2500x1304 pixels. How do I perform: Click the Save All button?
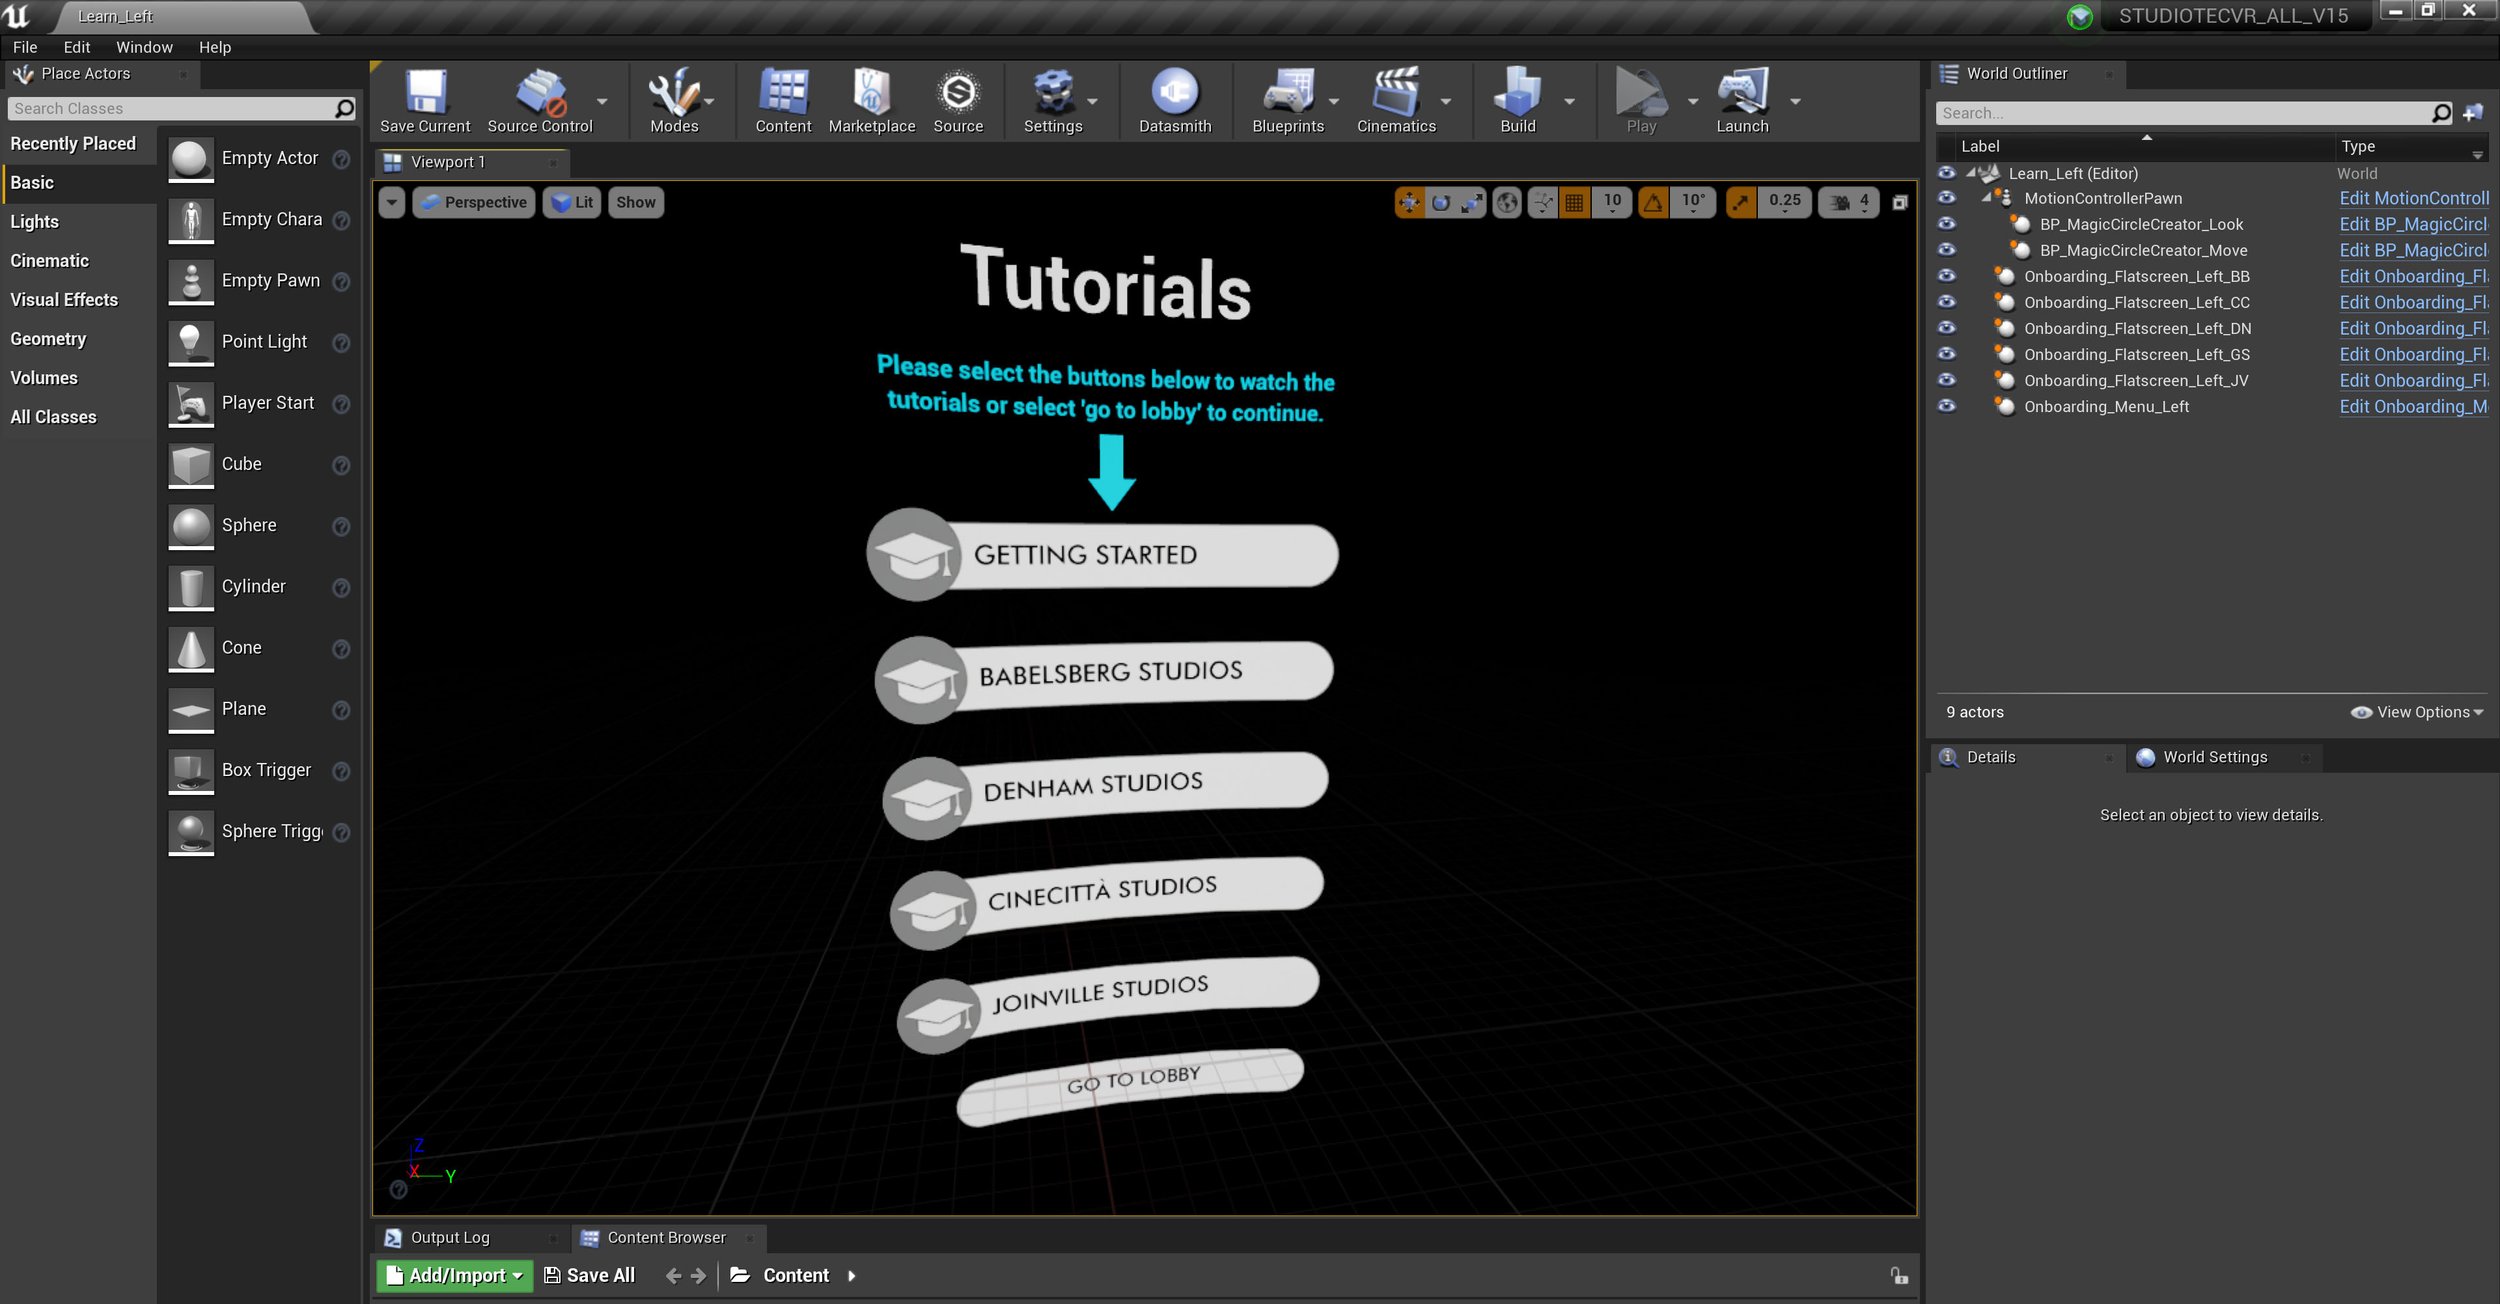pyautogui.click(x=590, y=1276)
